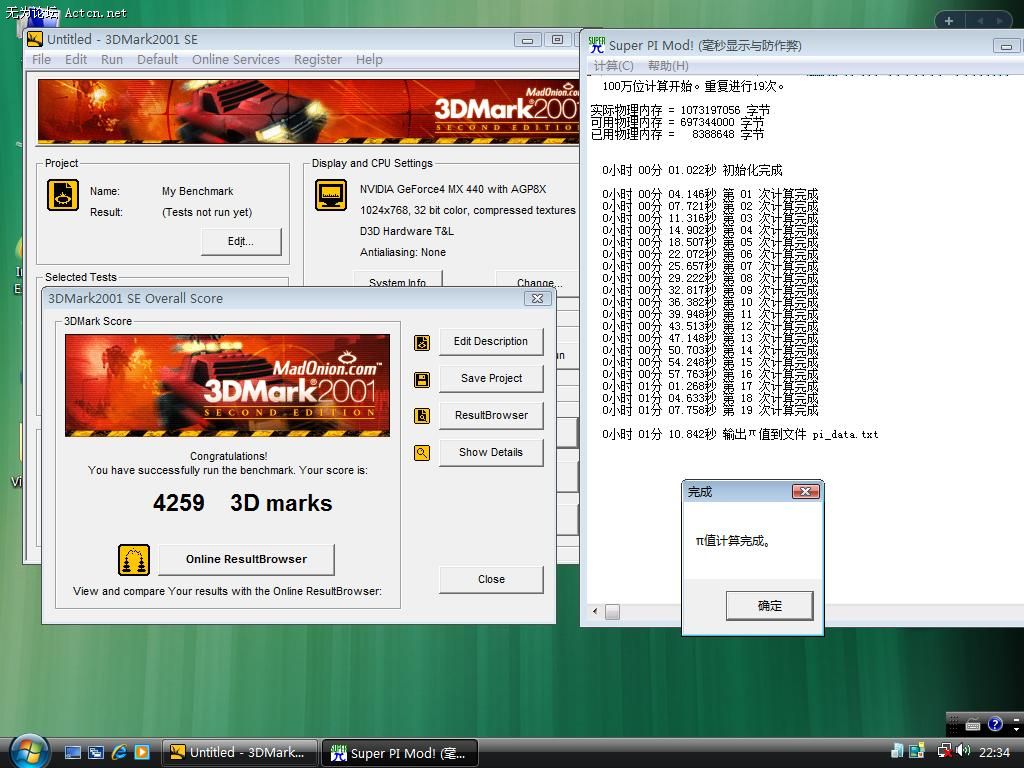
Task: Click the '第 19 次计算完成' line
Action: tap(710, 410)
